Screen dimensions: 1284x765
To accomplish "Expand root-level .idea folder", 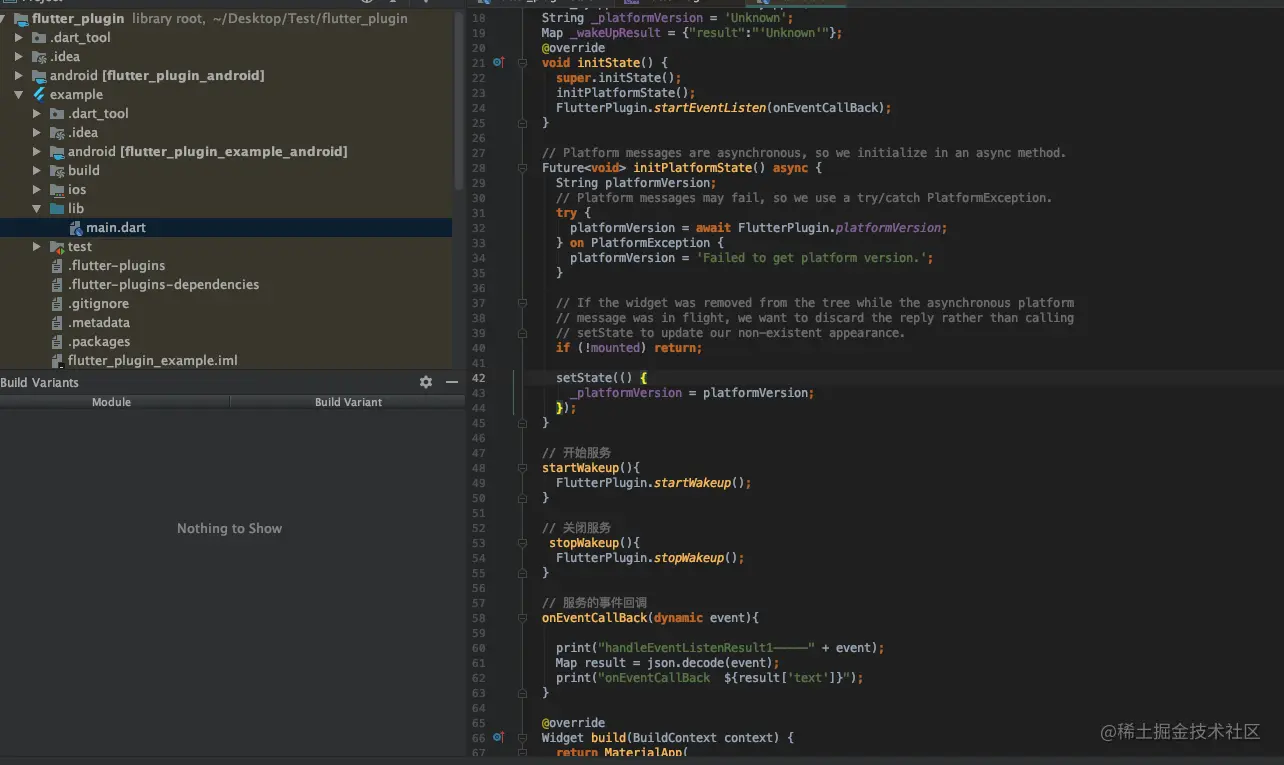I will point(19,56).
